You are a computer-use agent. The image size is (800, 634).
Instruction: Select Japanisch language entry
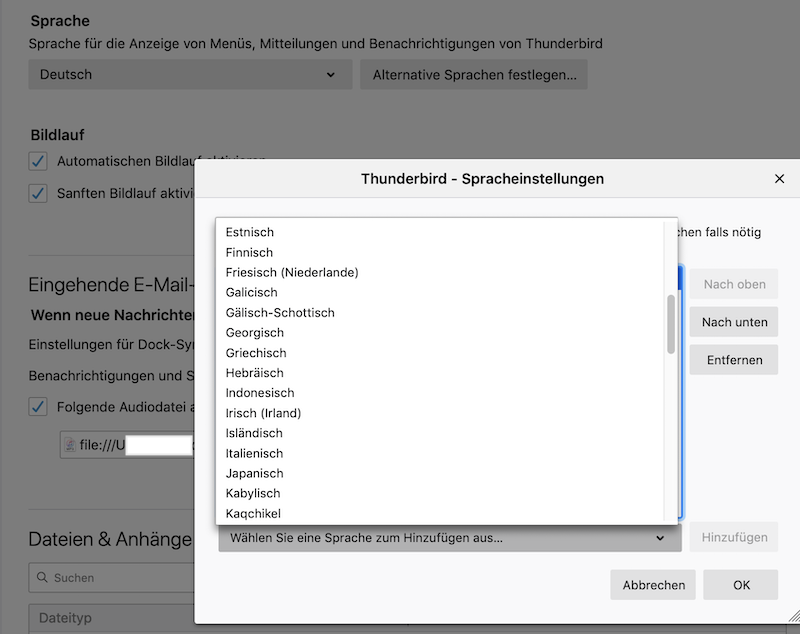(x=440, y=473)
